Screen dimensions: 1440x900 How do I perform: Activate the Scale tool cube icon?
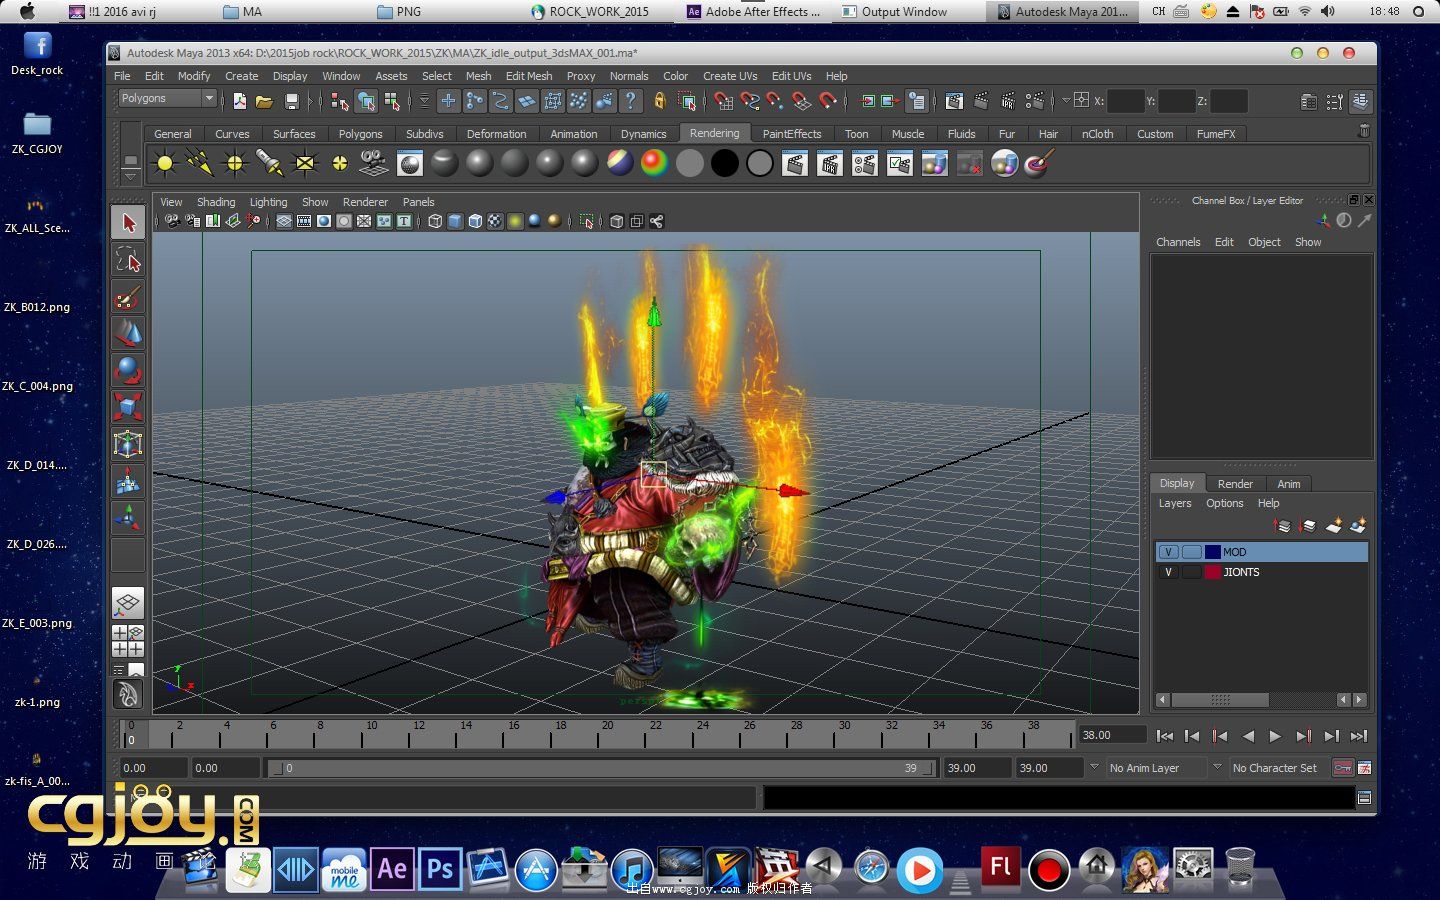coord(128,407)
